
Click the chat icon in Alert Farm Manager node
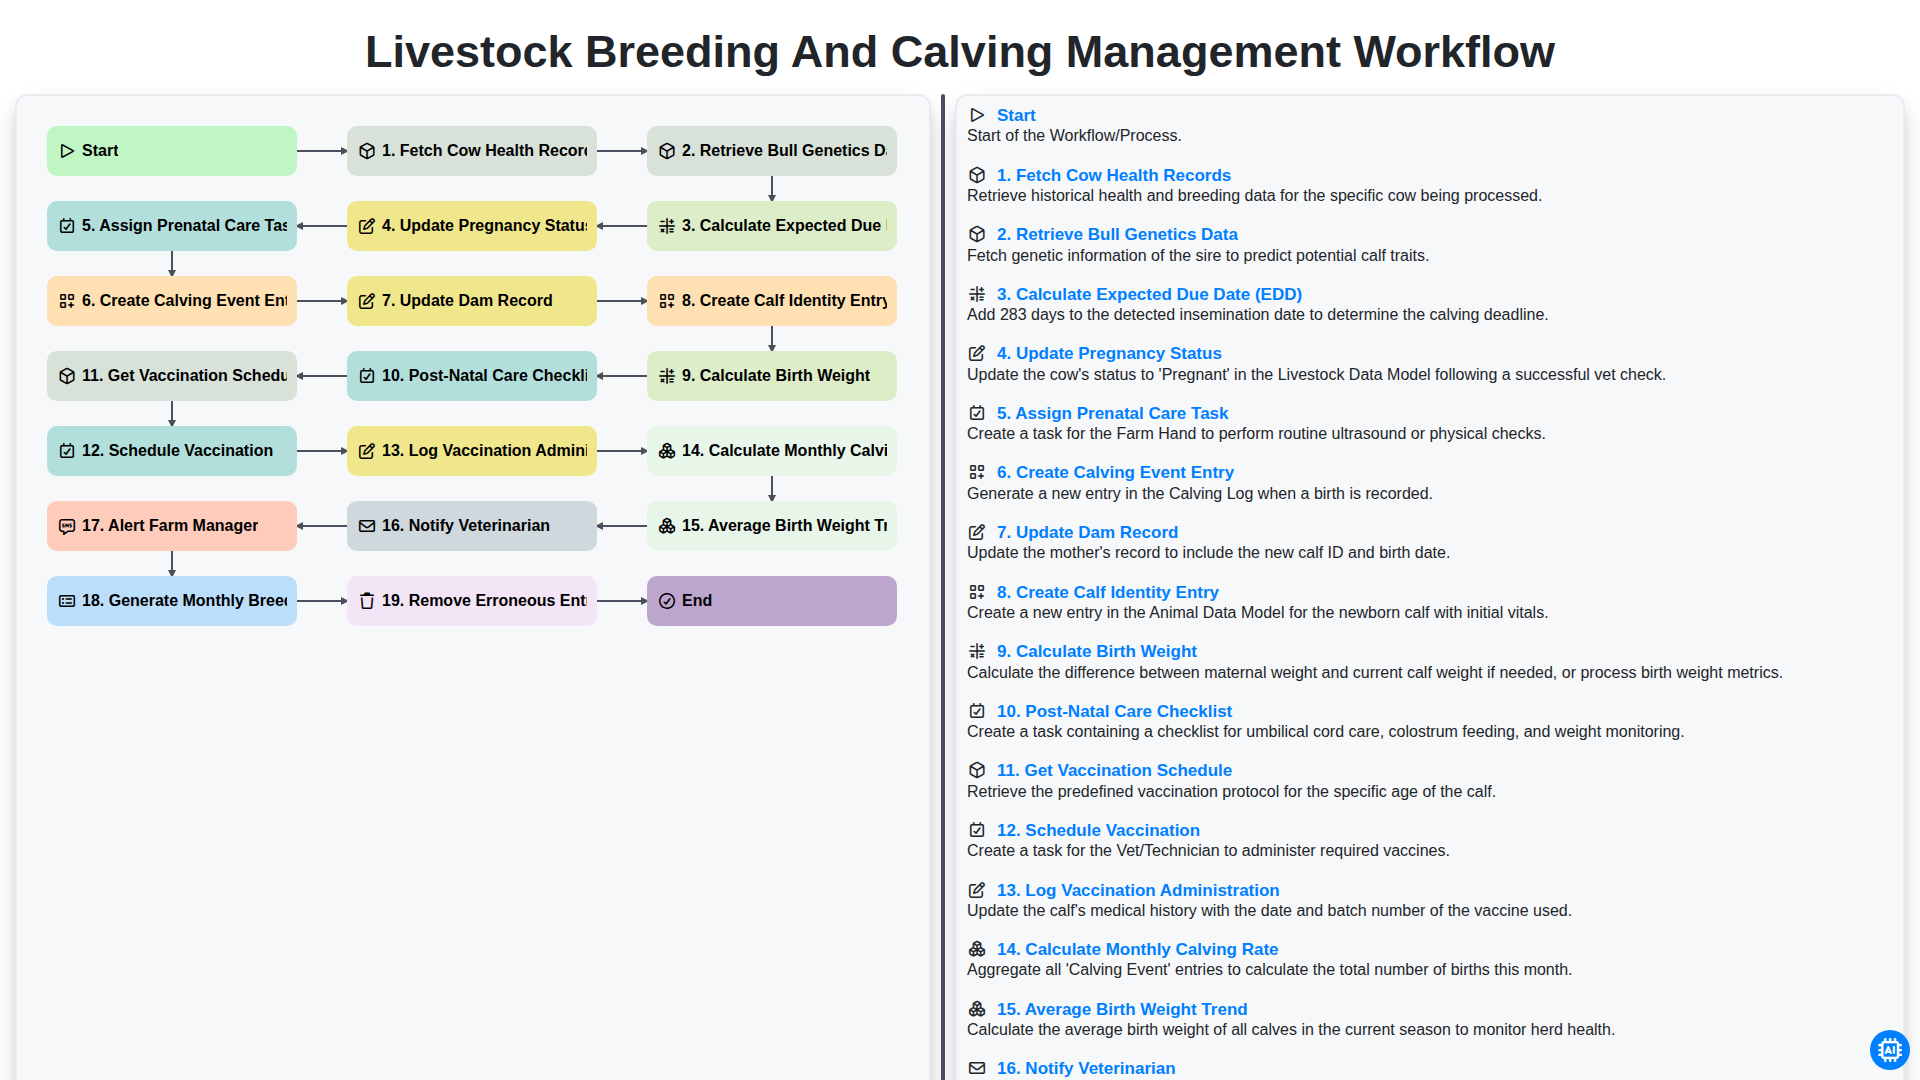67,526
